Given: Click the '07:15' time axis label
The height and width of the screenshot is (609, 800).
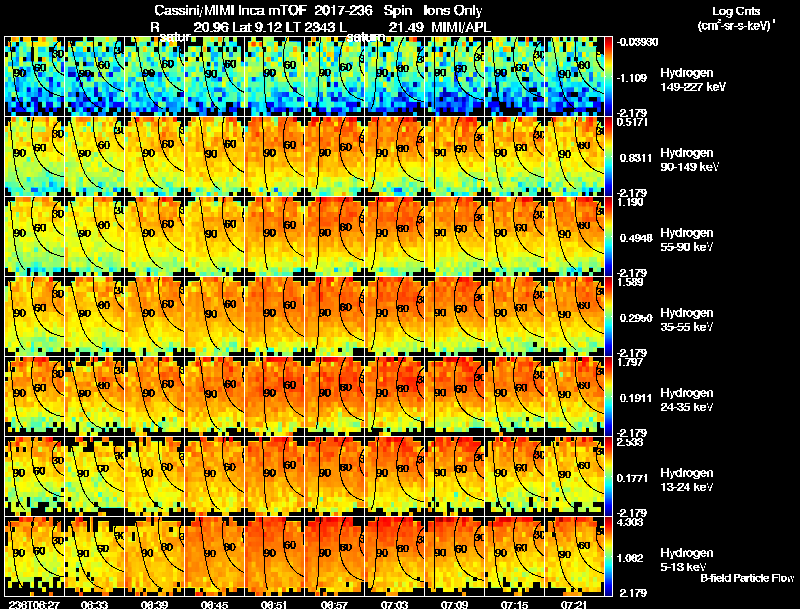Looking at the screenshot, I should pyautogui.click(x=514, y=604).
